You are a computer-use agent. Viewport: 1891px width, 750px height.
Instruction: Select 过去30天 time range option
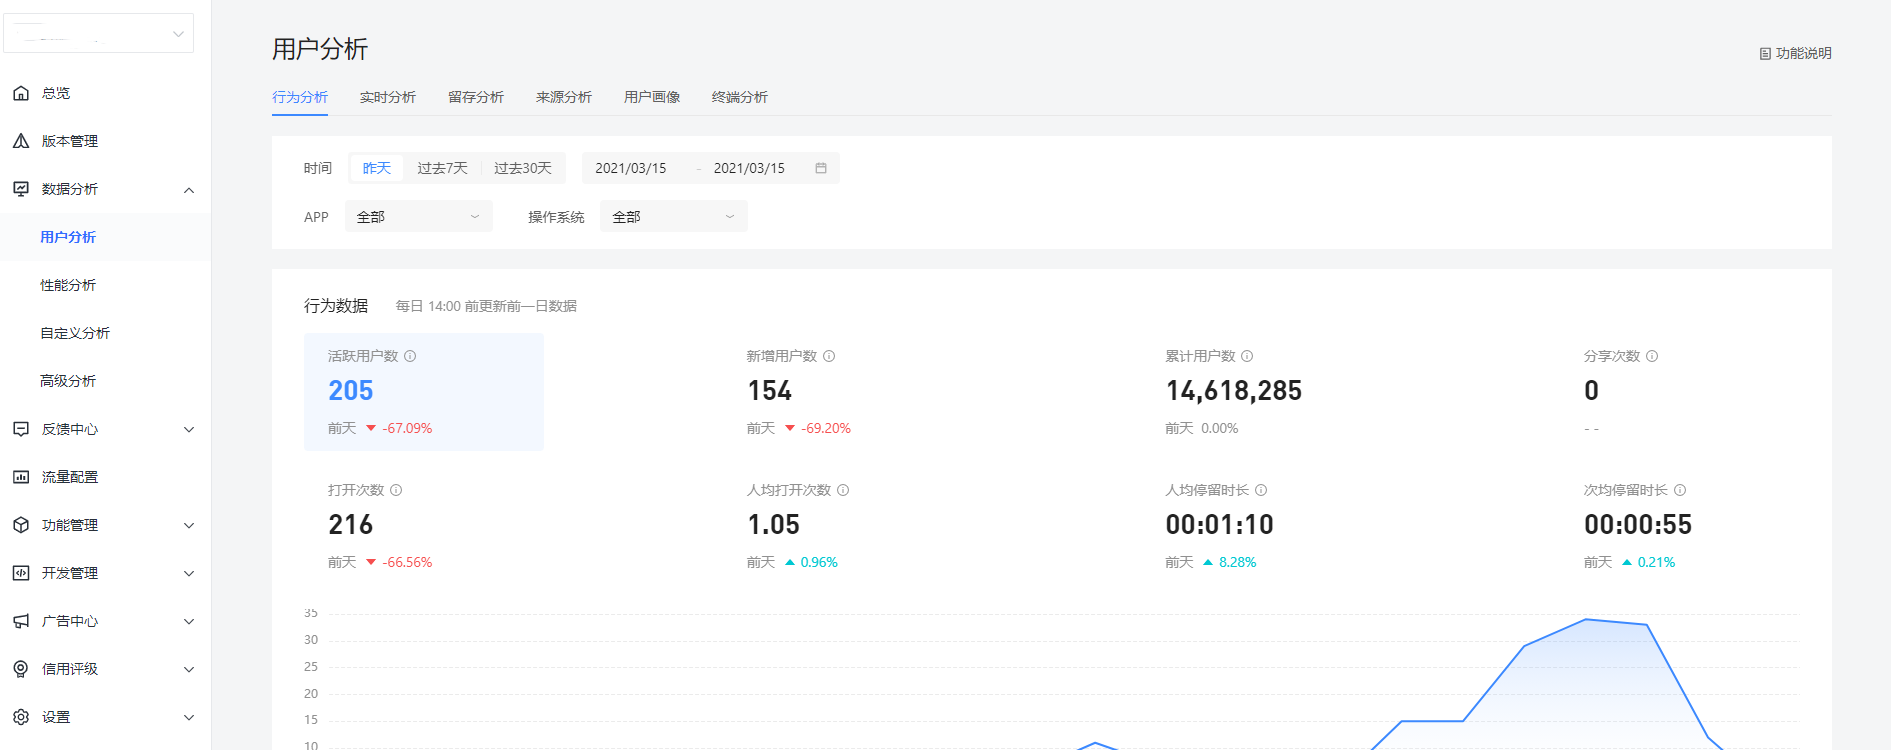pos(523,168)
